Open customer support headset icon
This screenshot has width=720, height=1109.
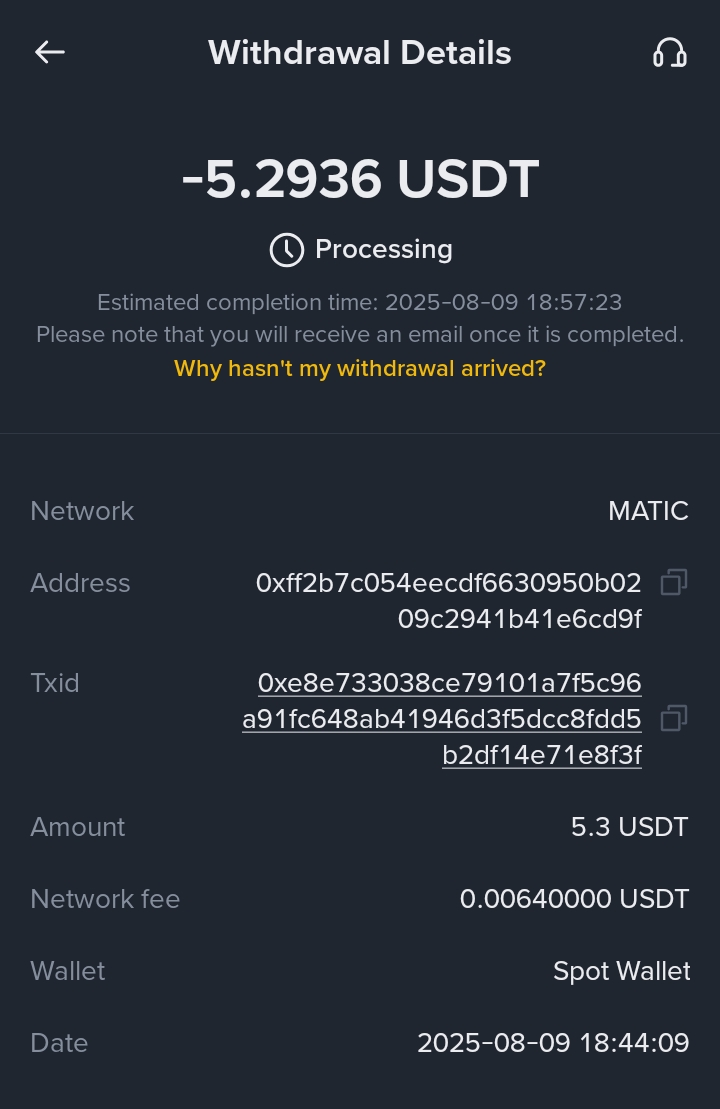669,53
